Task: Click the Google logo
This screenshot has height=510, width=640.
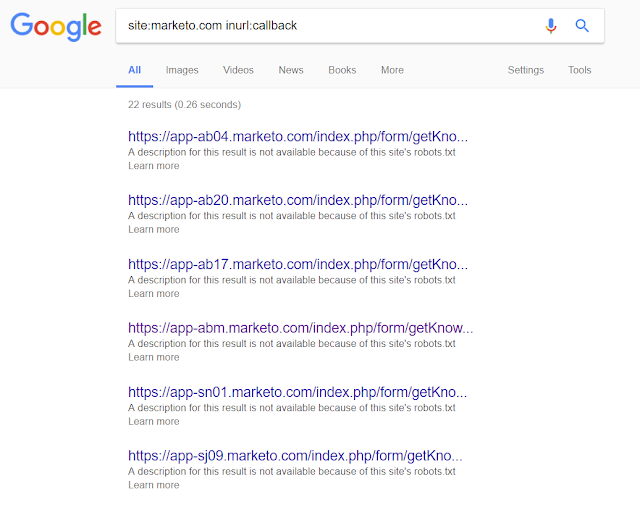Action: [x=56, y=27]
